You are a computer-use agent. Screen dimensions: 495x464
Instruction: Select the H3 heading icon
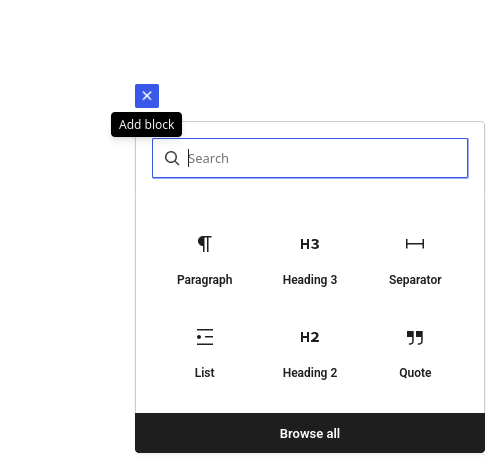click(310, 244)
